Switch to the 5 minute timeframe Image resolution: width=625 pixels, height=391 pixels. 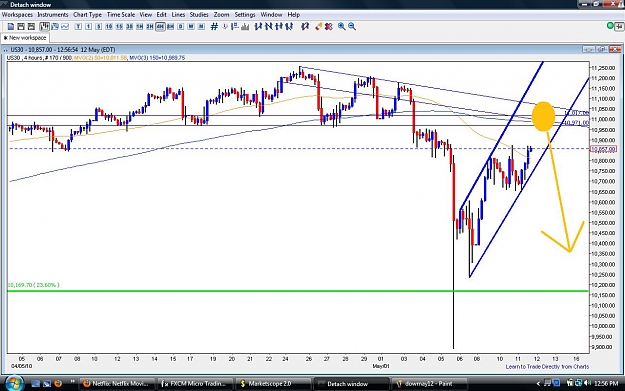[x=98, y=27]
